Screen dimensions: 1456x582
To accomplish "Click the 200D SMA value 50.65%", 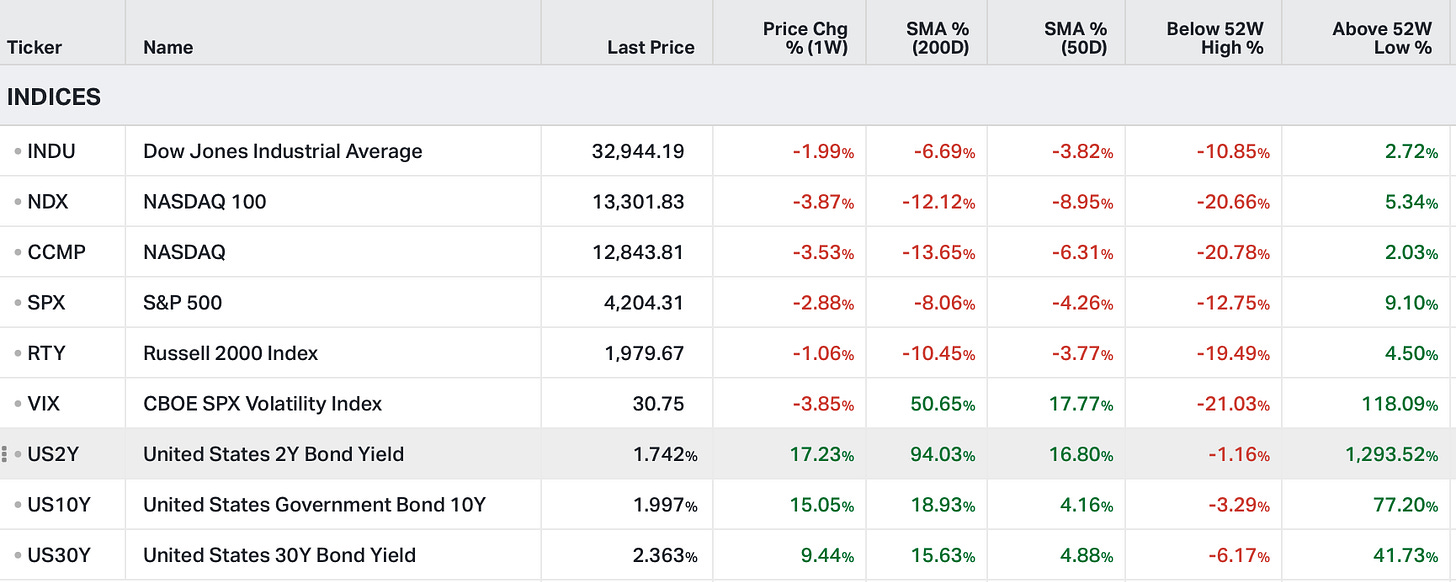I will click(x=943, y=404).
